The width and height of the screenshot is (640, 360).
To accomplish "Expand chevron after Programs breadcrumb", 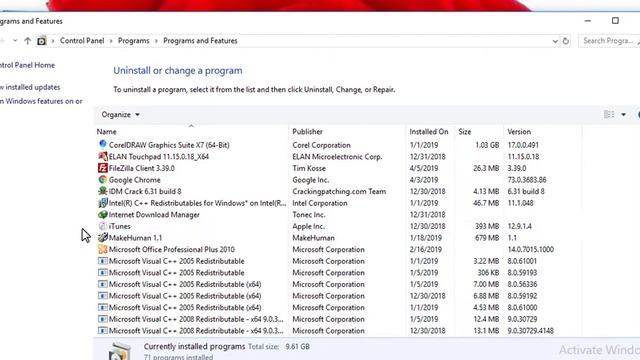I will [x=156, y=41].
